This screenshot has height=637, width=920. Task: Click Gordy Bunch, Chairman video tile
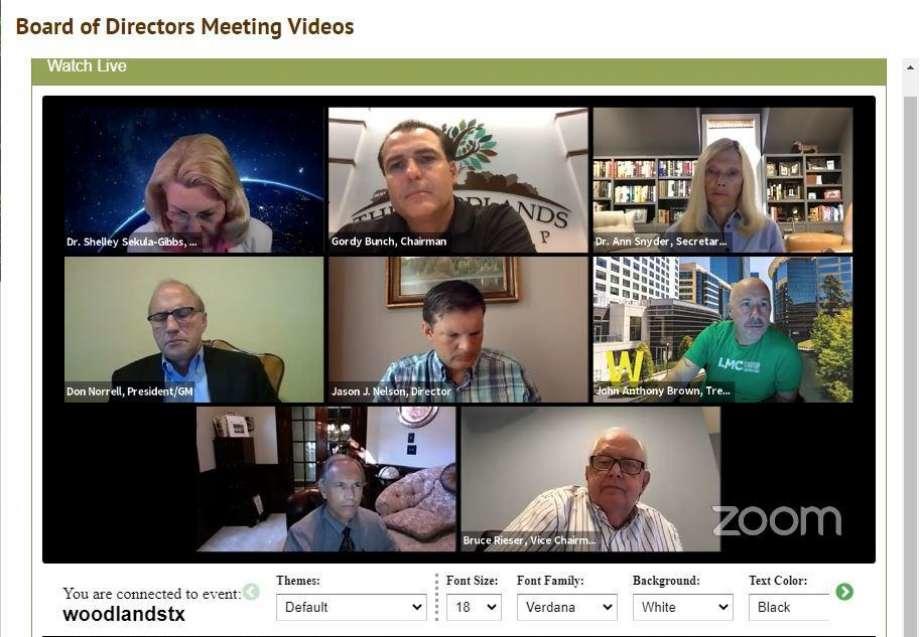tap(458, 180)
